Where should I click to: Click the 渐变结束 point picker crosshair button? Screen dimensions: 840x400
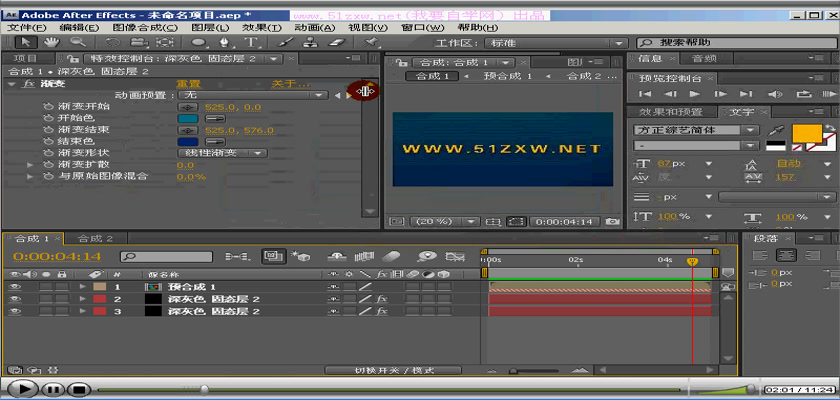click(187, 130)
